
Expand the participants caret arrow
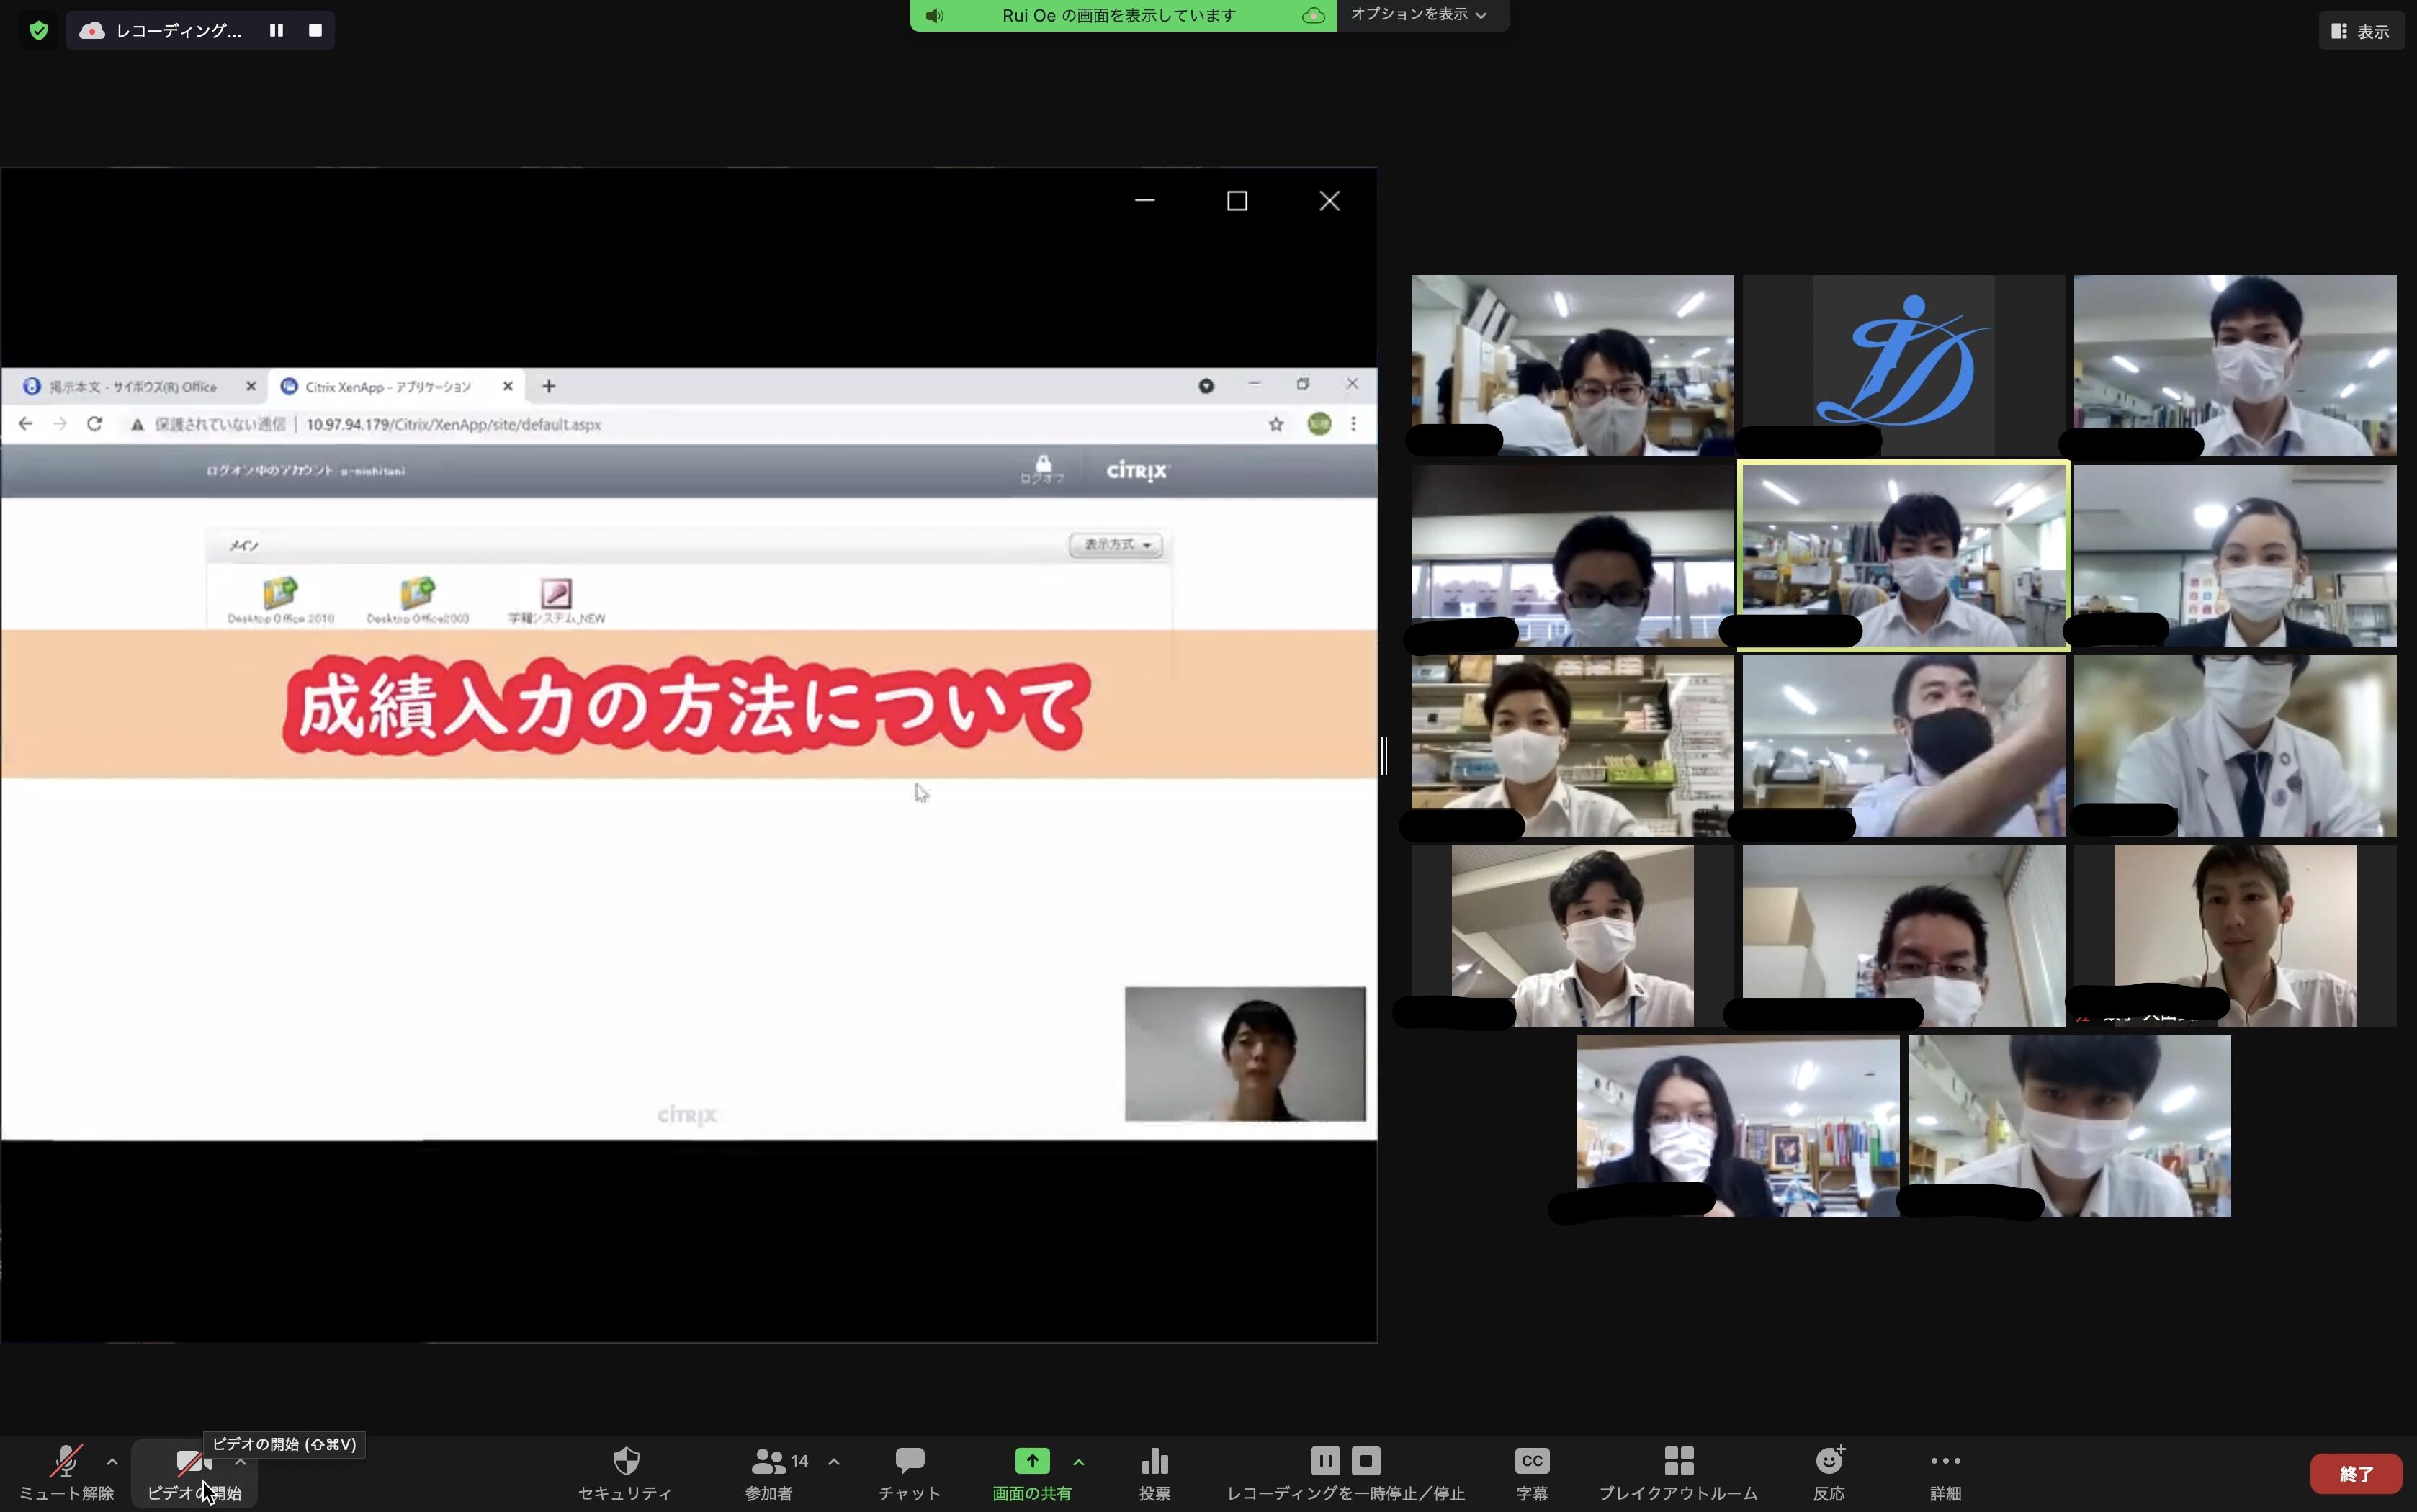click(x=834, y=1462)
